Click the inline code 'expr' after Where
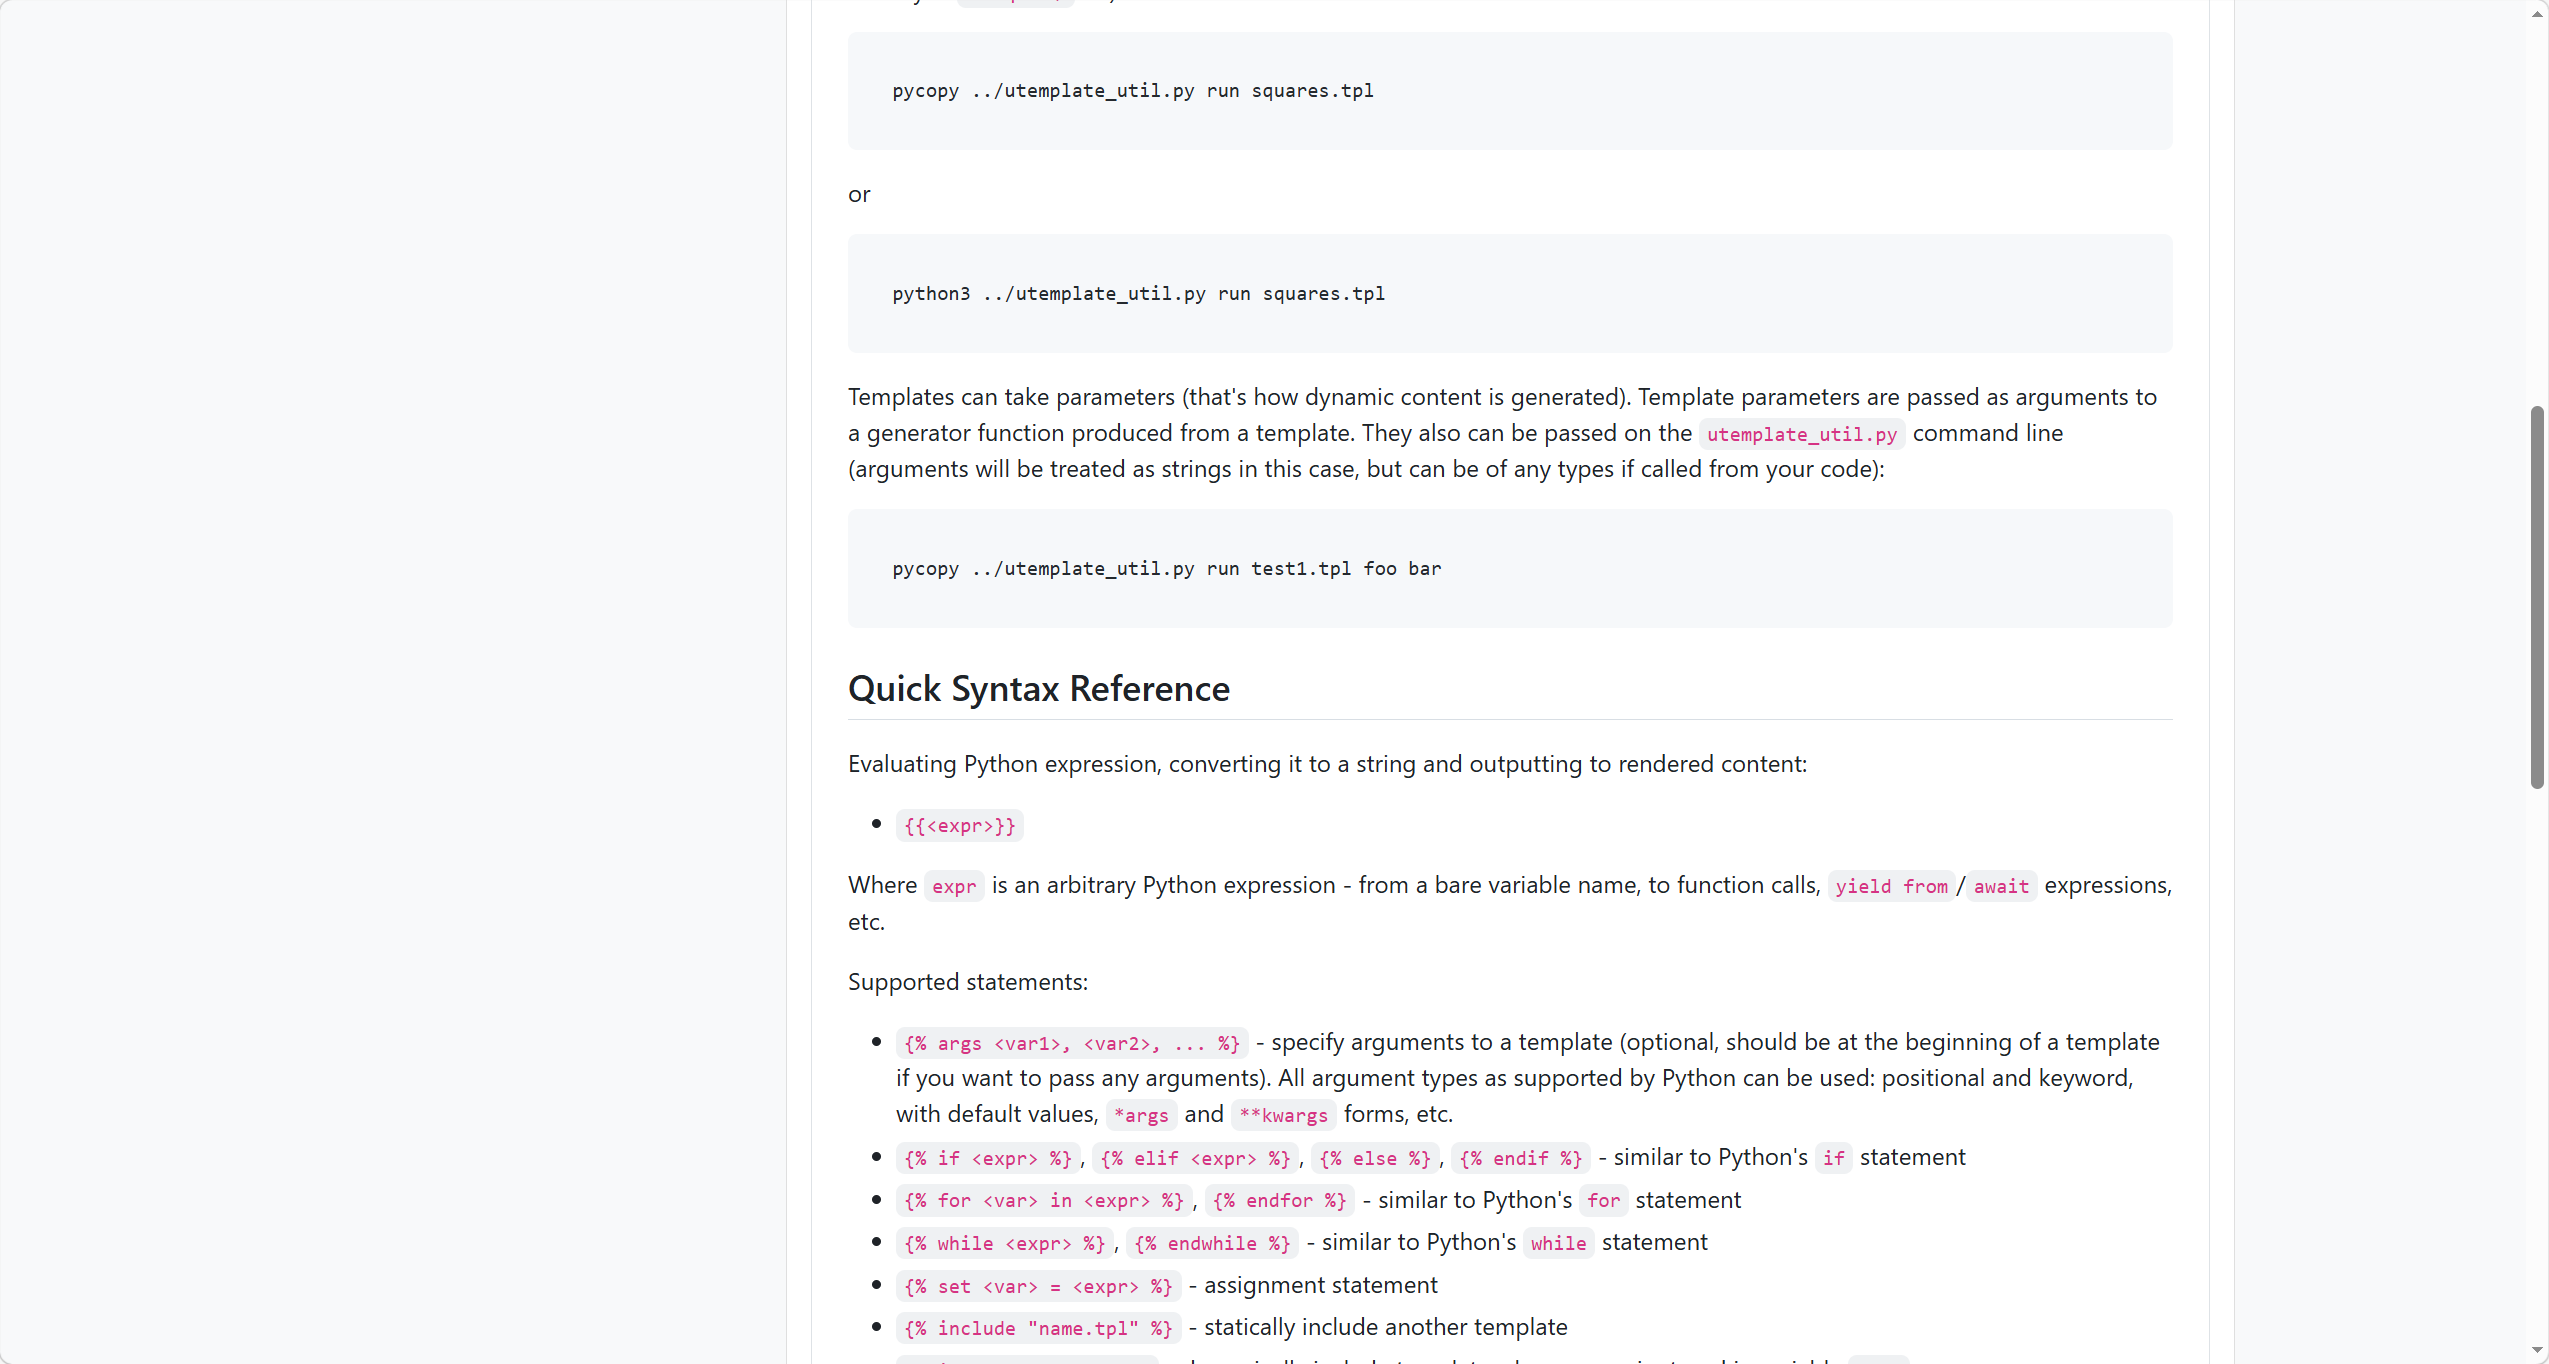 click(954, 887)
